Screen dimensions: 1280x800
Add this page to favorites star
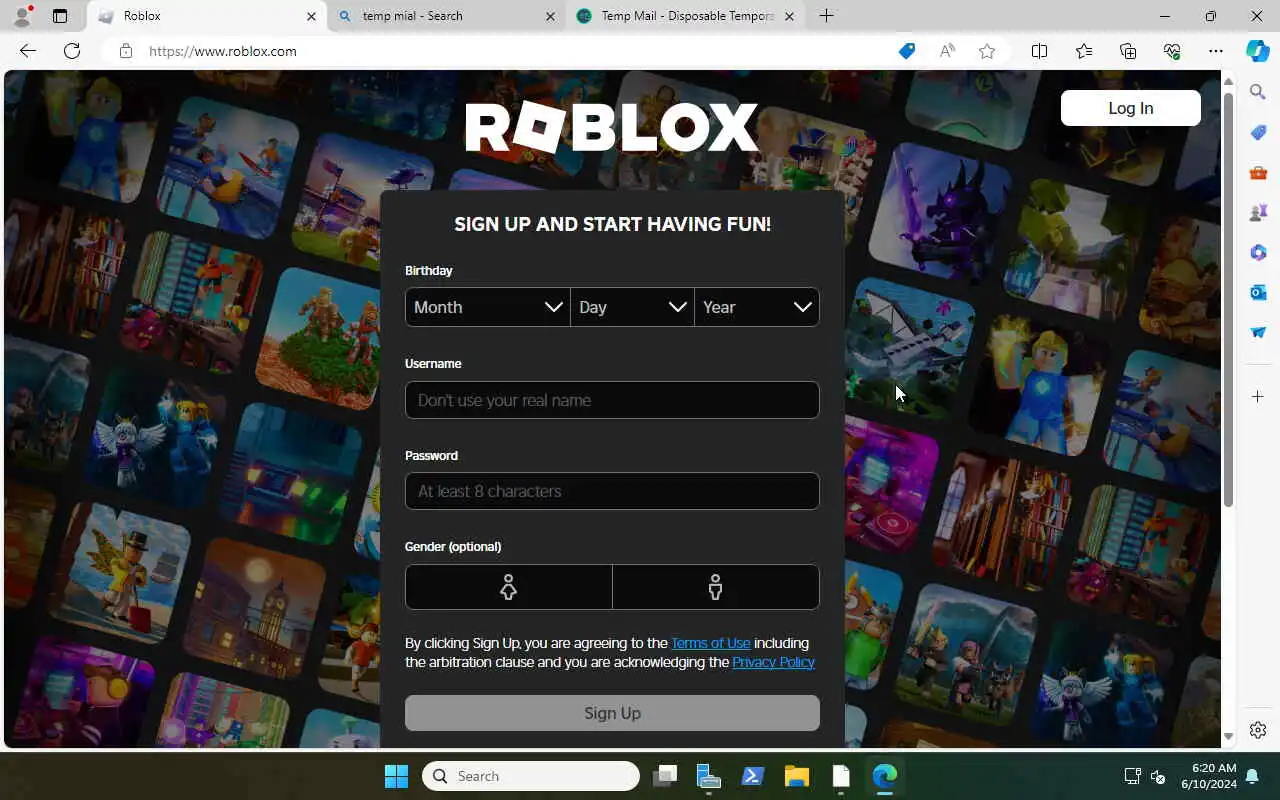click(987, 51)
